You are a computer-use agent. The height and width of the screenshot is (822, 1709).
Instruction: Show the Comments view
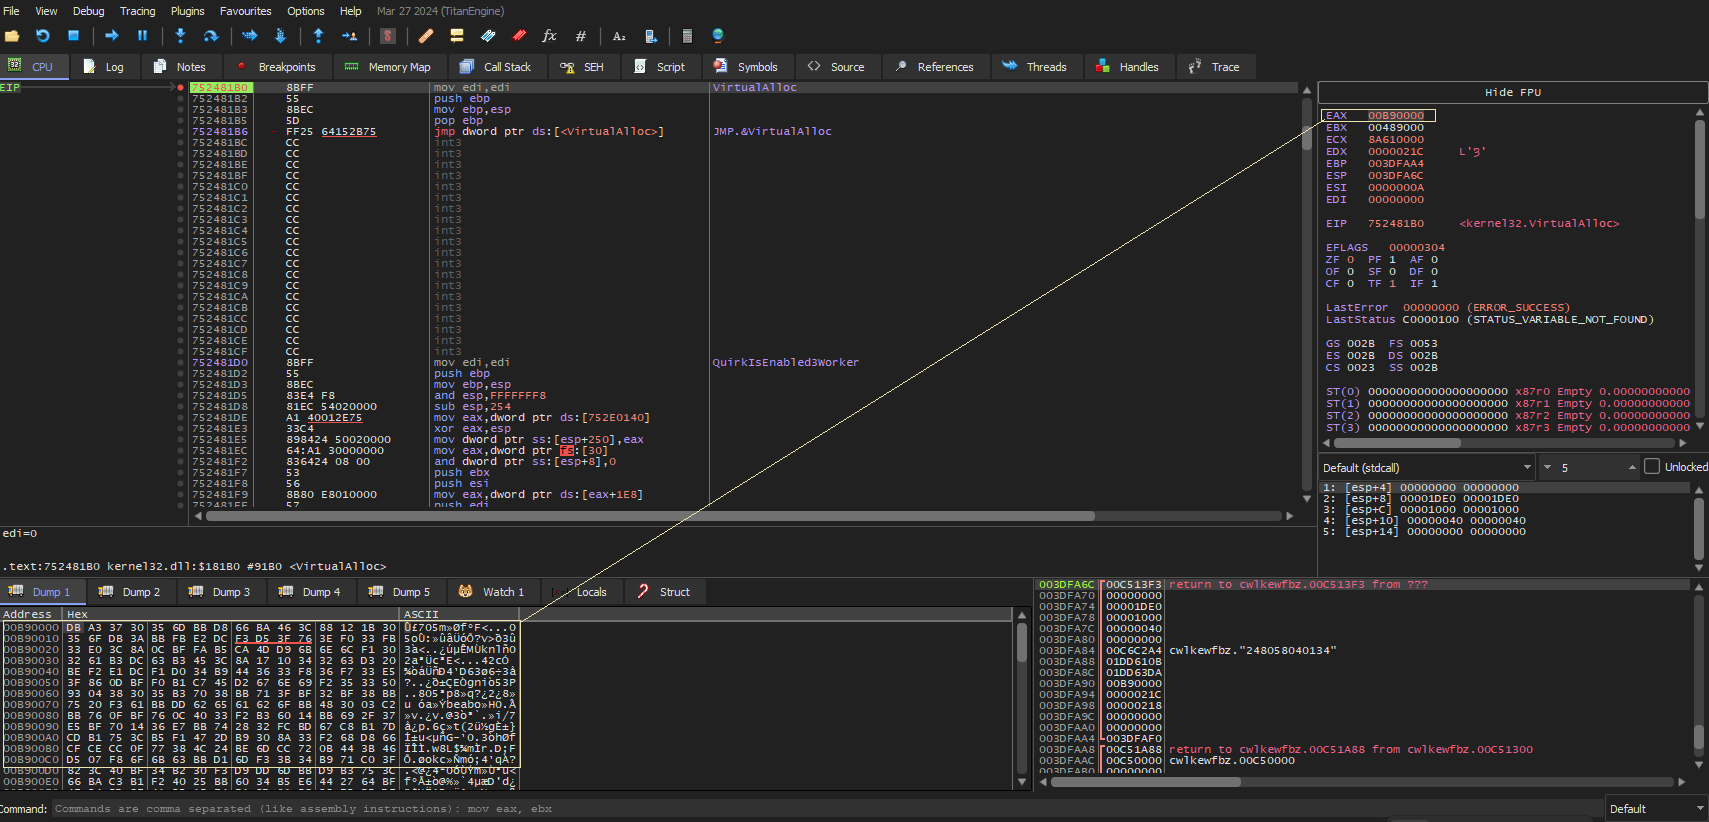457,36
